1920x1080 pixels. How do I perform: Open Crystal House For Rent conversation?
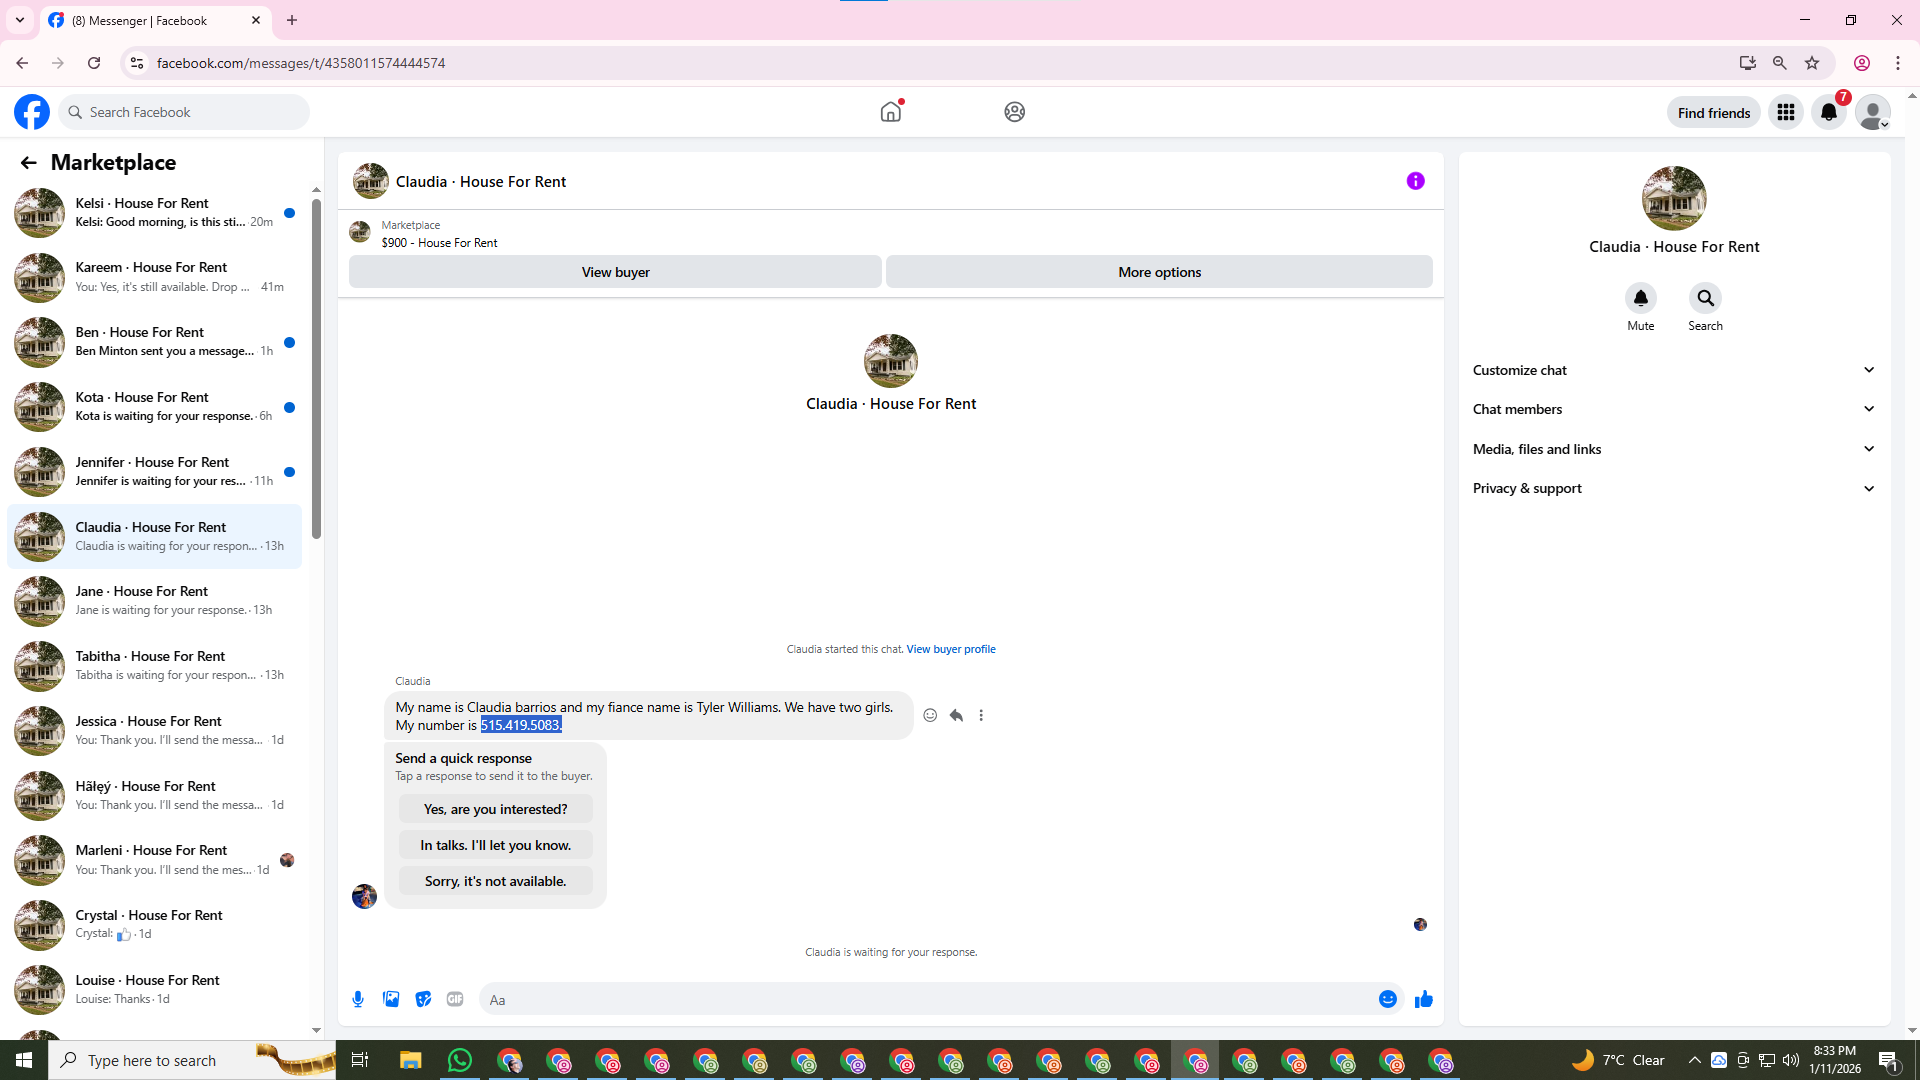pyautogui.click(x=155, y=925)
